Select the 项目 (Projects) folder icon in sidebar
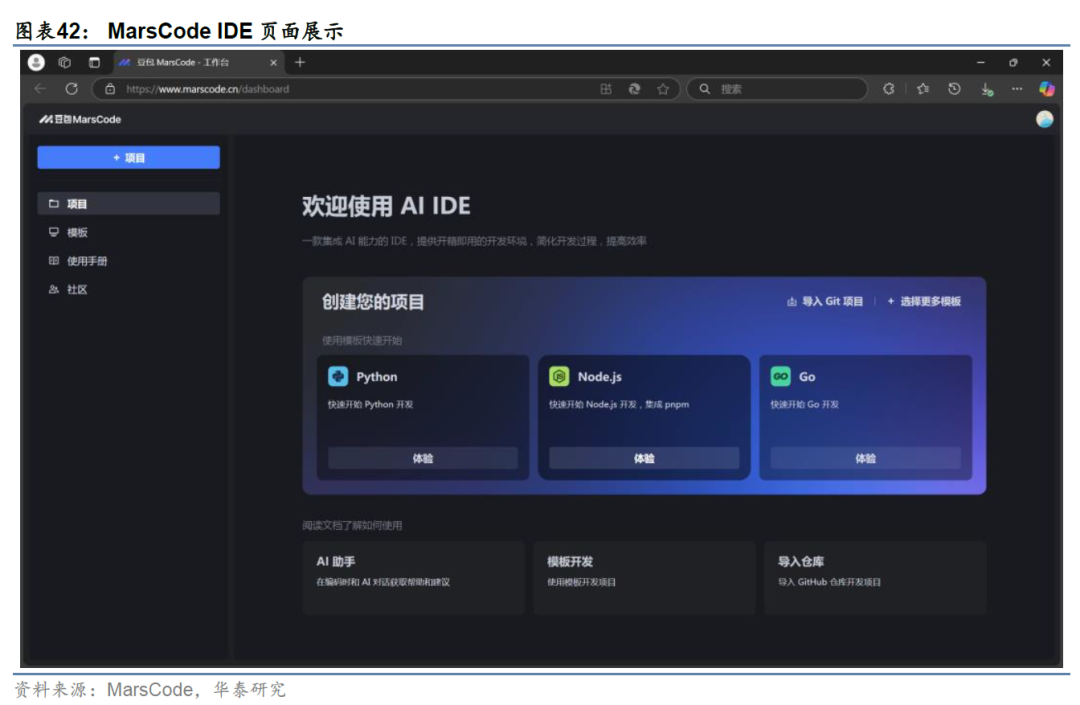 [55, 203]
